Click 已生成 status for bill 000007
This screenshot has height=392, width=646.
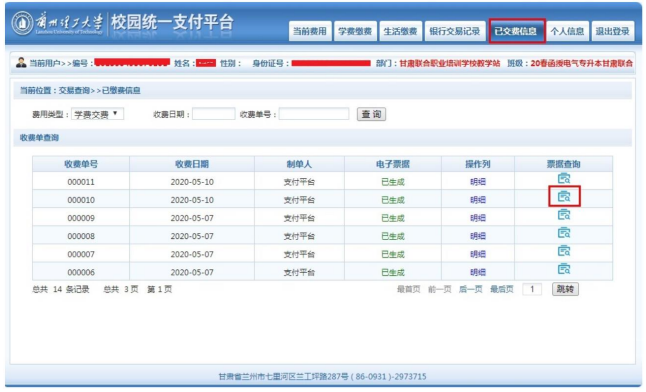[393, 254]
